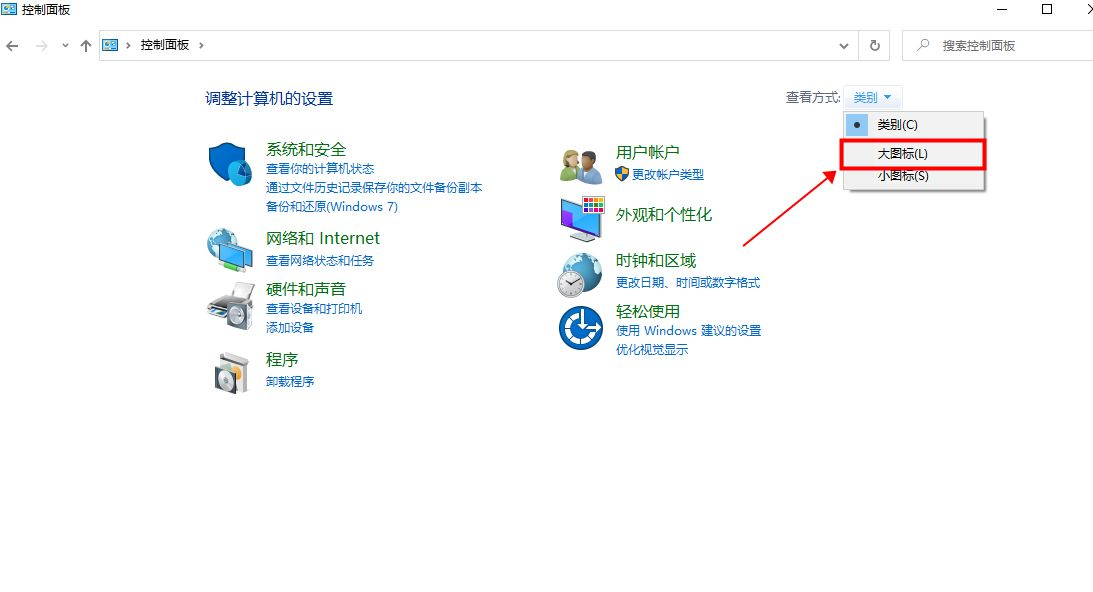Click the forward navigation arrow

[x=42, y=46]
